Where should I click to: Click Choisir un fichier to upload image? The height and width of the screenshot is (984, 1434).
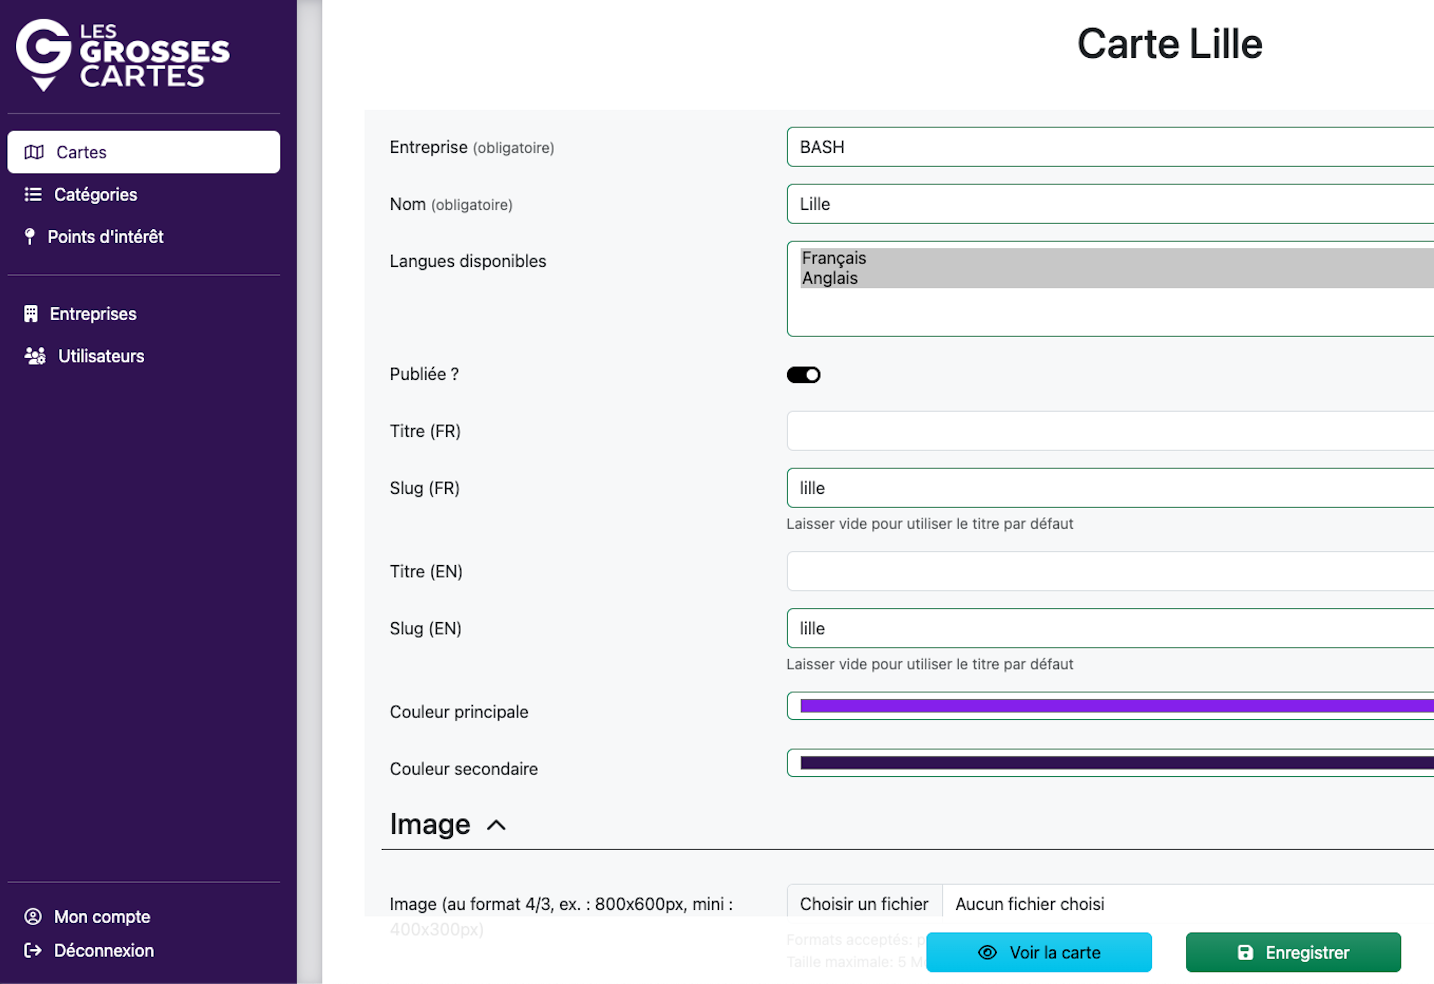tap(864, 904)
